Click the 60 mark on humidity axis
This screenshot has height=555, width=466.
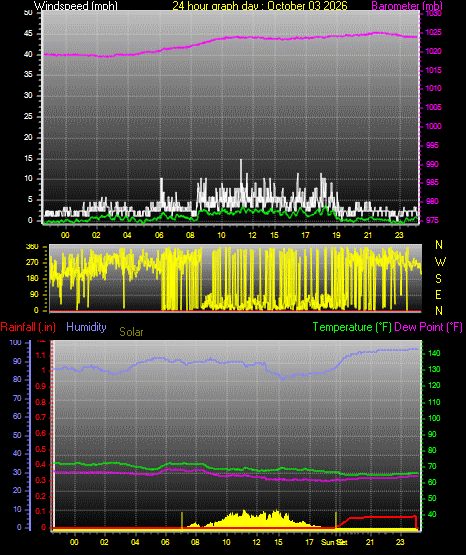click(17, 417)
